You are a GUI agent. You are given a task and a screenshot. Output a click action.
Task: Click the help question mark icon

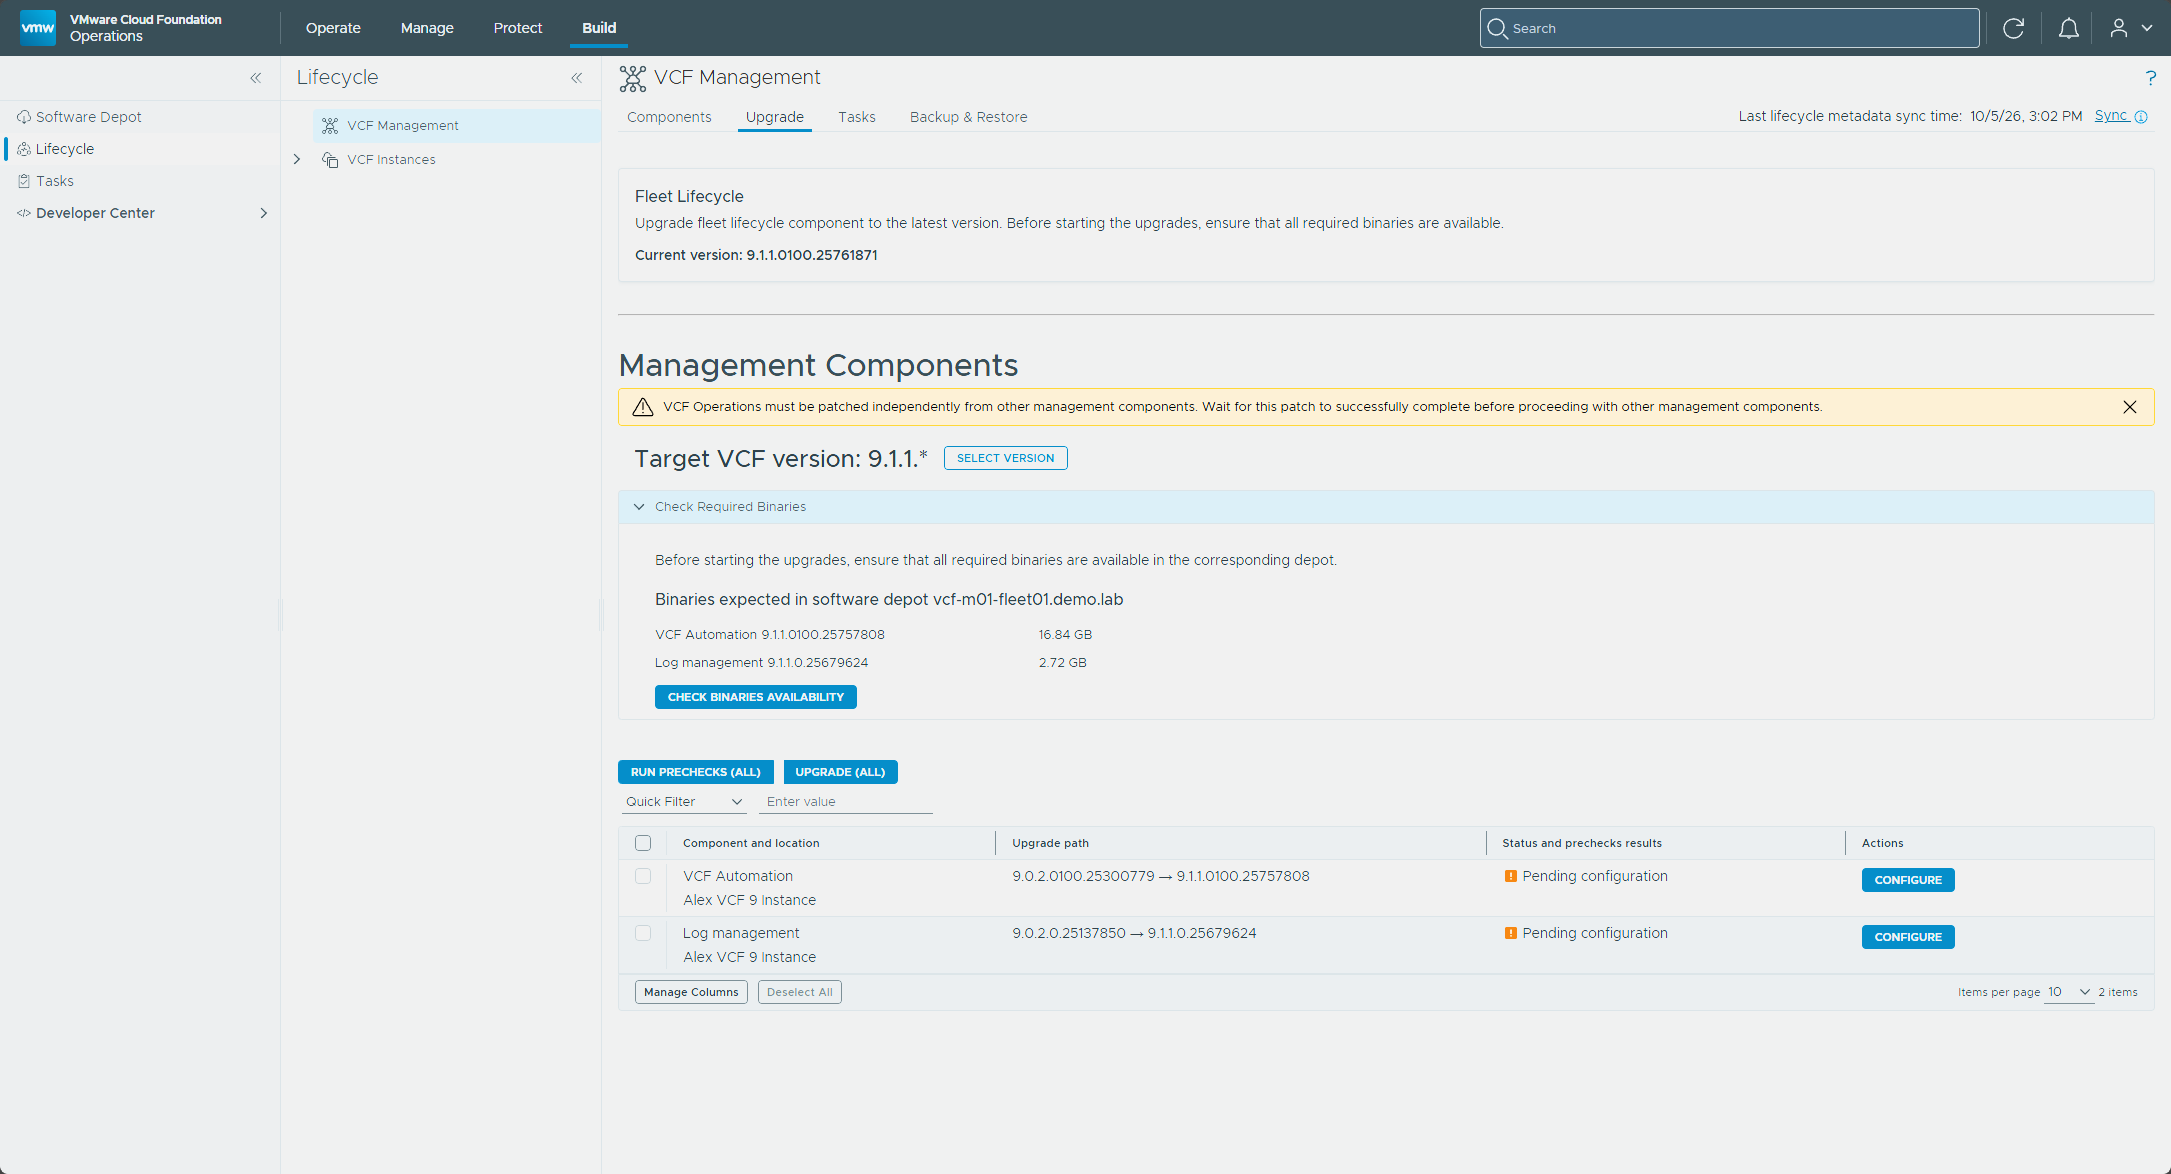point(2150,78)
